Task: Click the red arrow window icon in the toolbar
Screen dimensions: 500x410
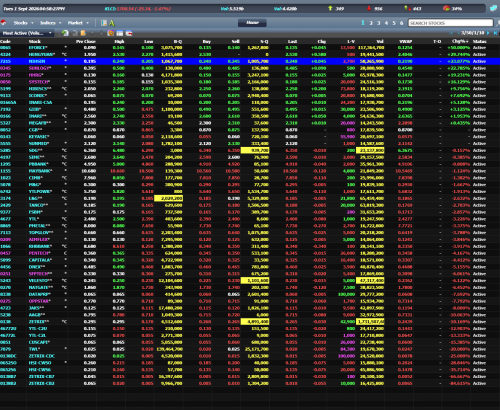Action: point(129,33)
